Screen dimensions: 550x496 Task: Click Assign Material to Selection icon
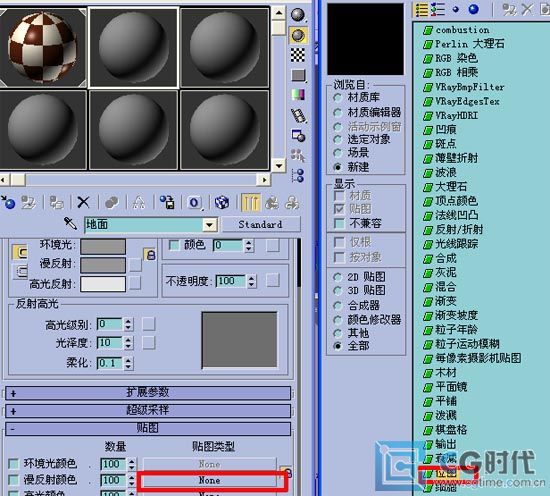coord(56,202)
